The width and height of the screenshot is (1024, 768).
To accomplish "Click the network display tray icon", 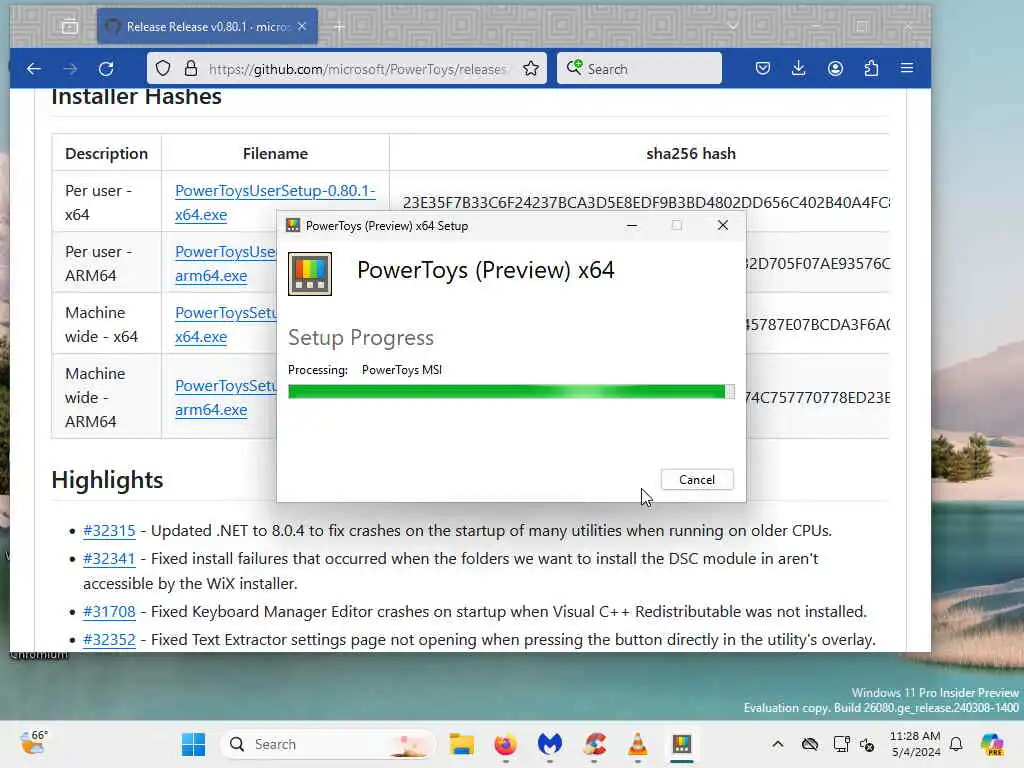I will (841, 744).
